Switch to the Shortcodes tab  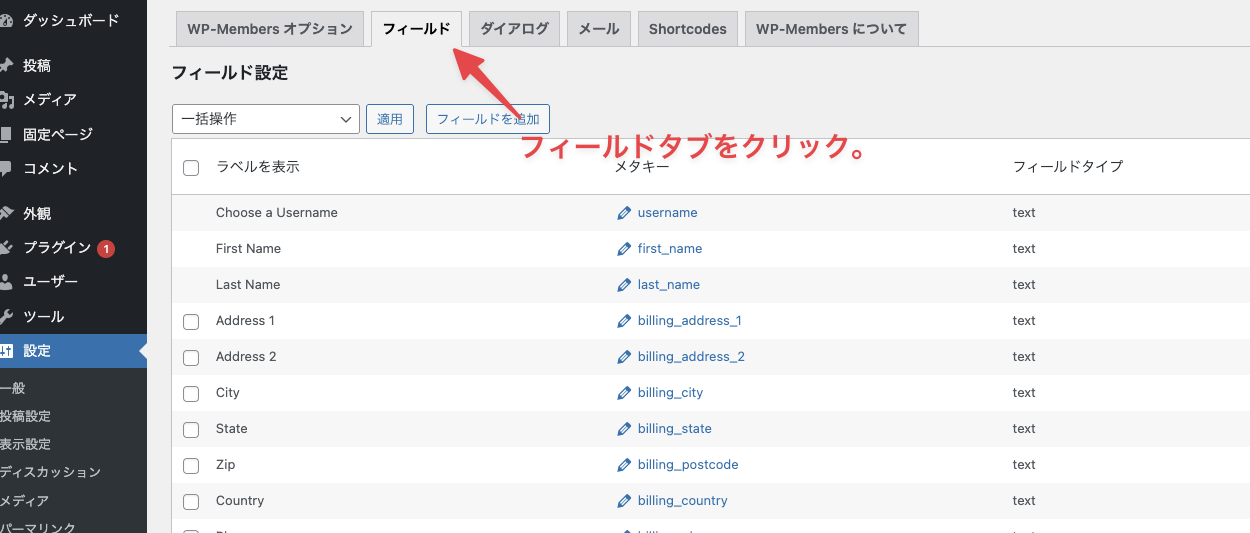687,29
